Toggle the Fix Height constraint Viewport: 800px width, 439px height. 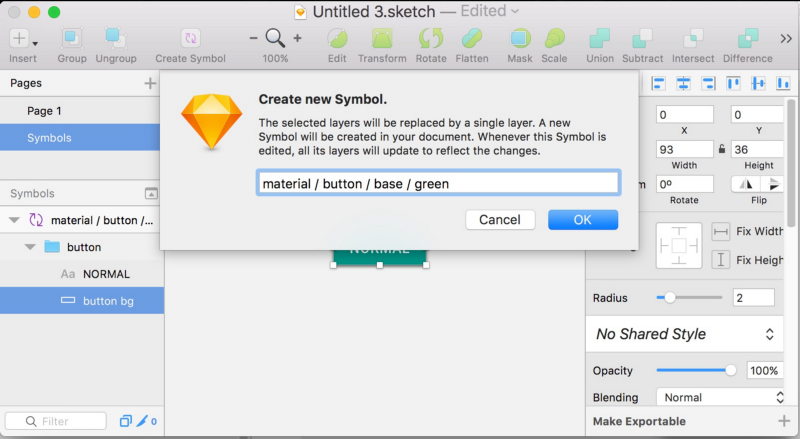(721, 260)
